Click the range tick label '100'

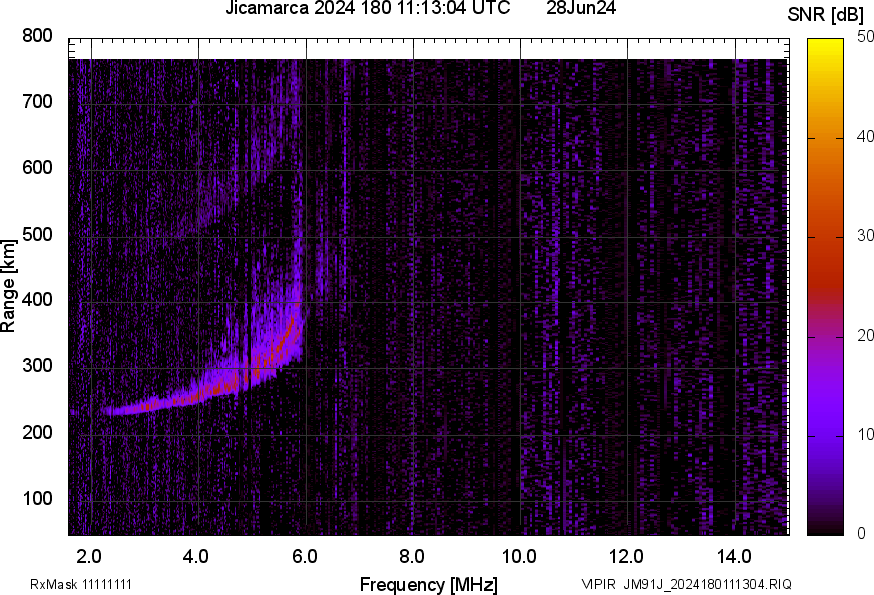point(37,498)
